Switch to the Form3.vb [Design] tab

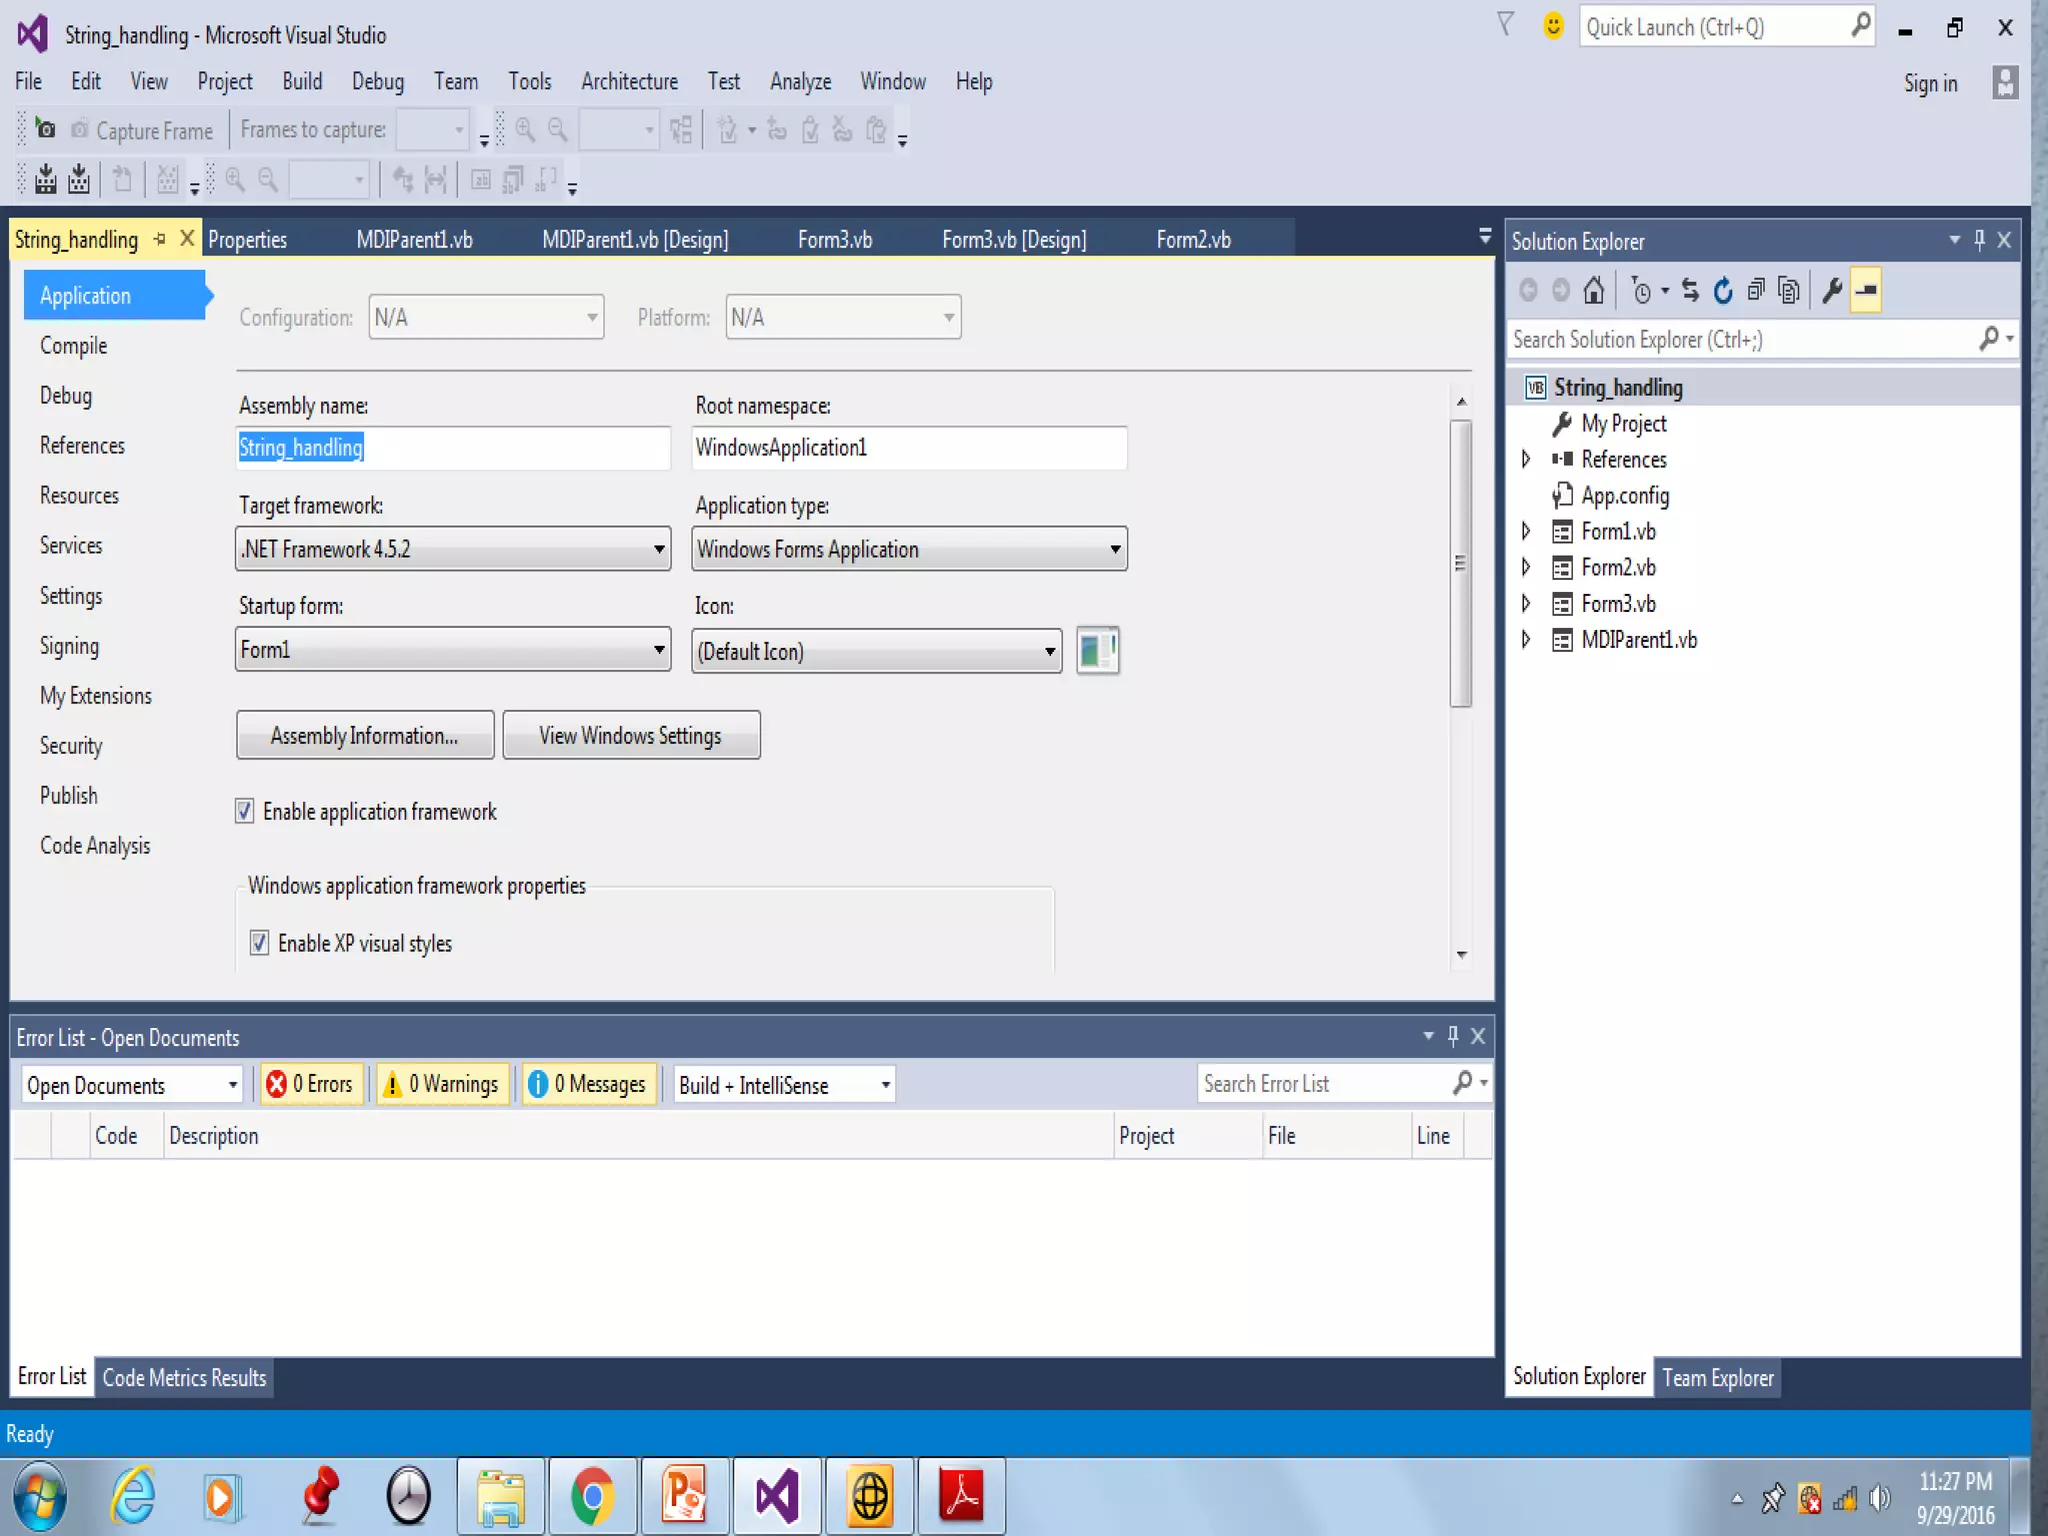[x=1013, y=240]
